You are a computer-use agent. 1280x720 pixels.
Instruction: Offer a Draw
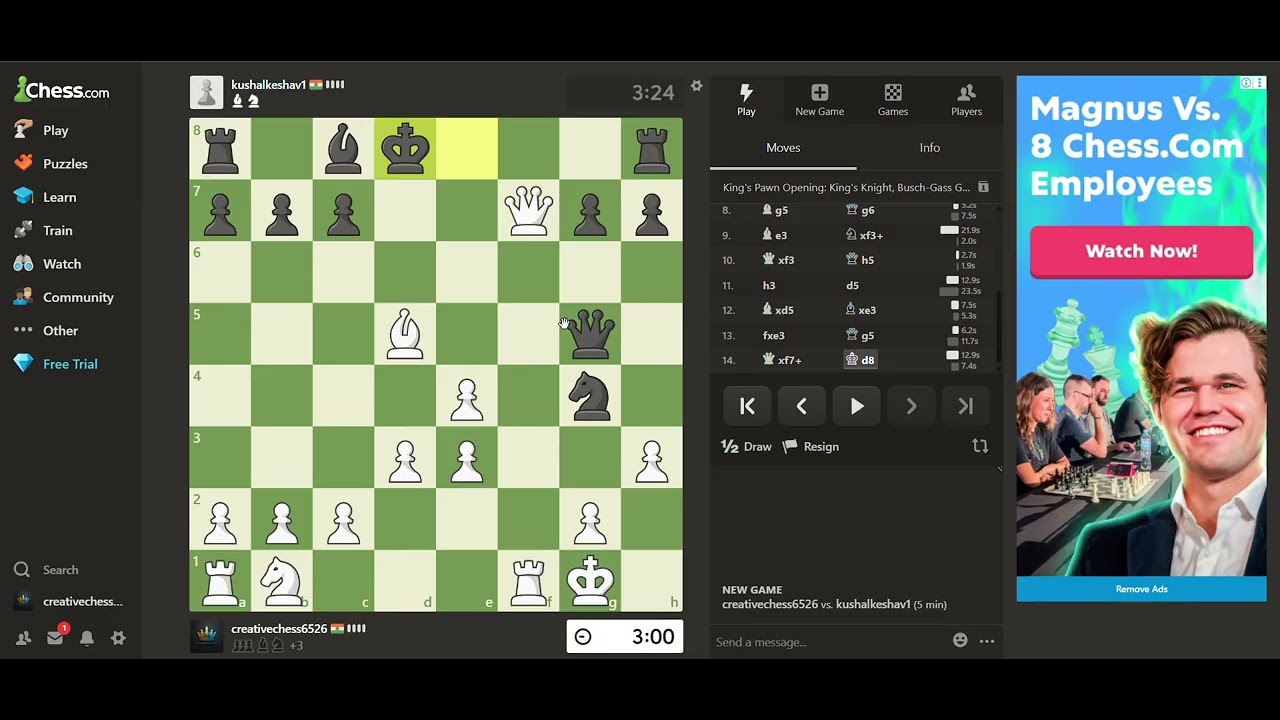(x=747, y=447)
